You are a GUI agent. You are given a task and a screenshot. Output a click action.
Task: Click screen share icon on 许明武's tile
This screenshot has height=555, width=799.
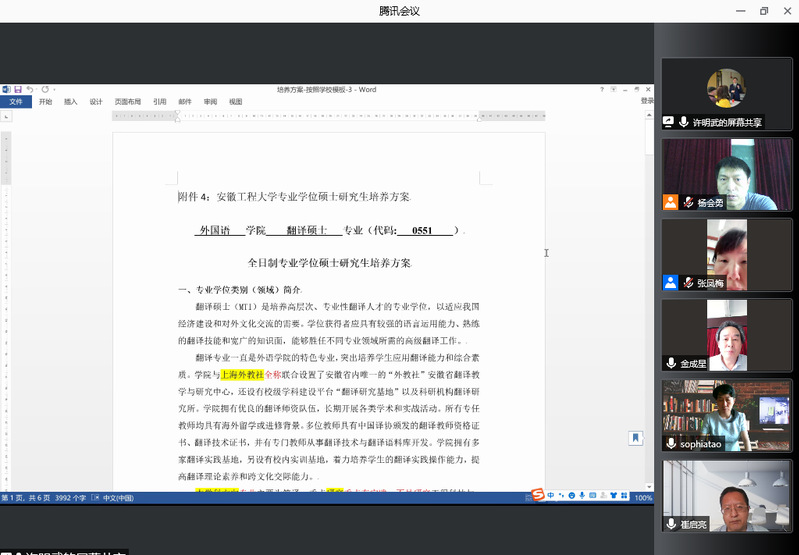669,122
